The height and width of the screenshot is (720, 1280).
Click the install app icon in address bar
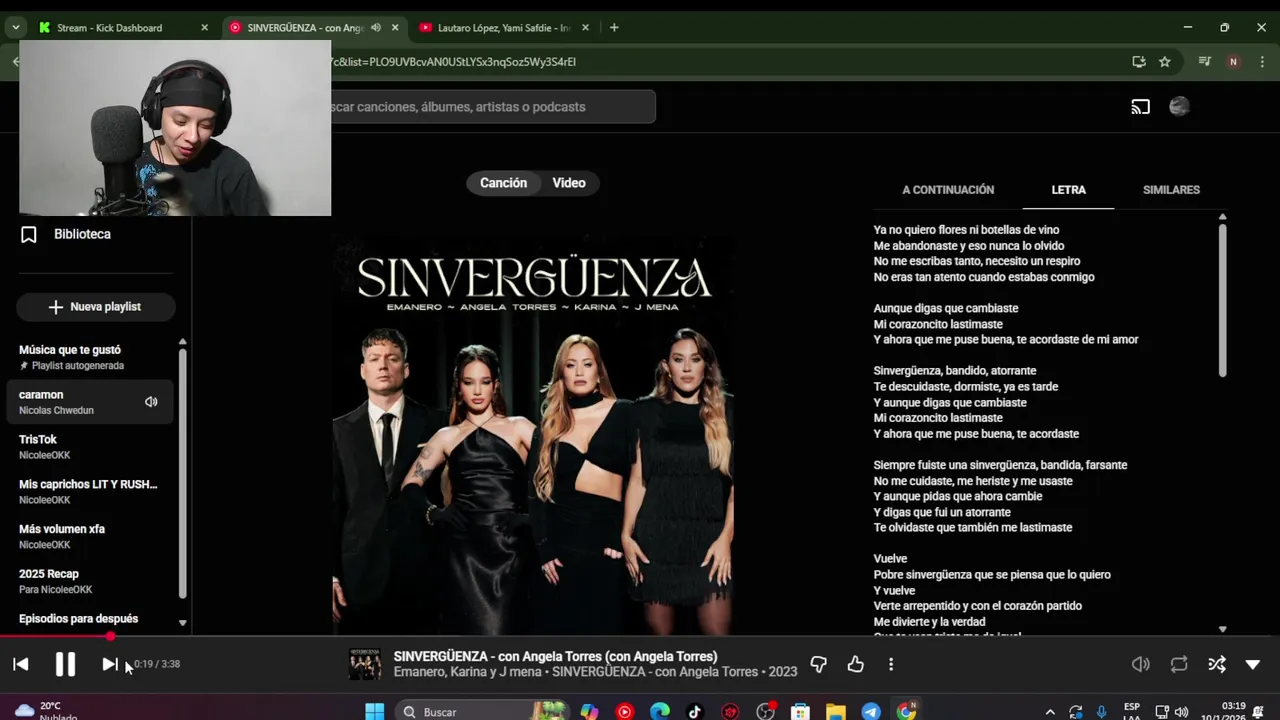(x=1139, y=62)
